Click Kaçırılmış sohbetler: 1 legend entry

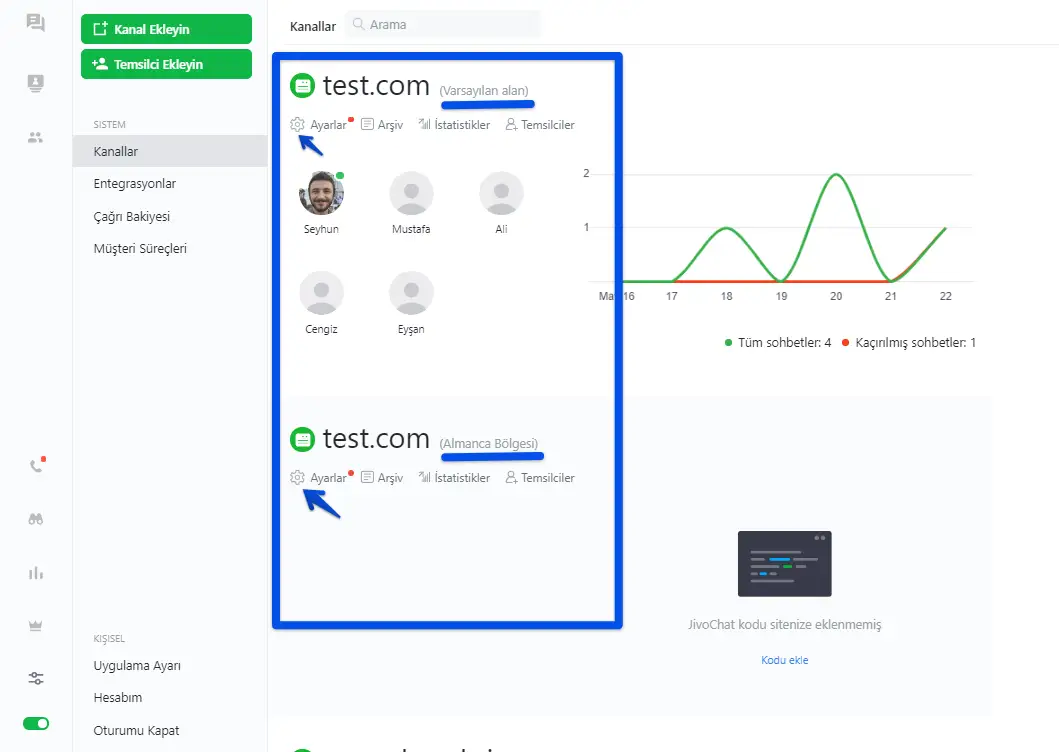(x=909, y=343)
